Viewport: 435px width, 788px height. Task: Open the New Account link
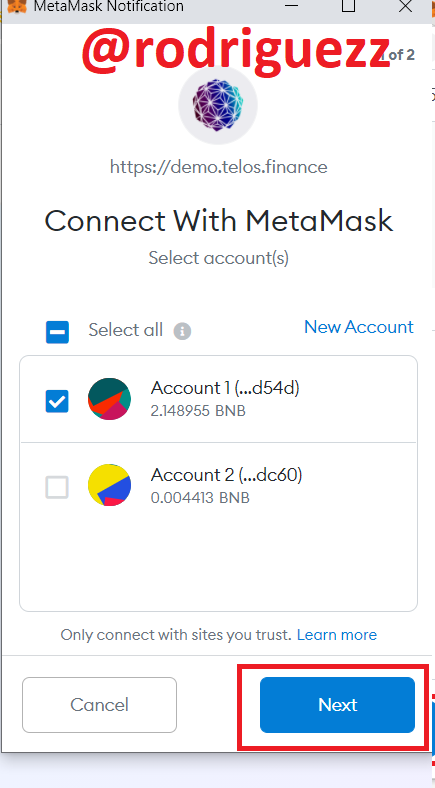coord(359,327)
